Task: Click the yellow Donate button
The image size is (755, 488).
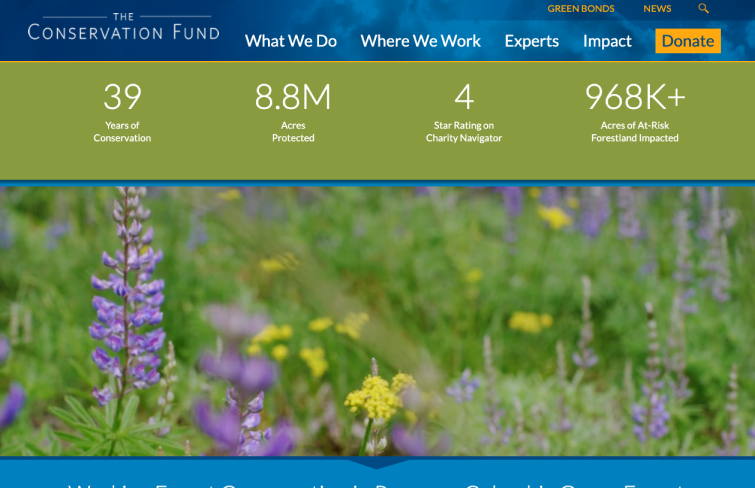Action: (688, 41)
